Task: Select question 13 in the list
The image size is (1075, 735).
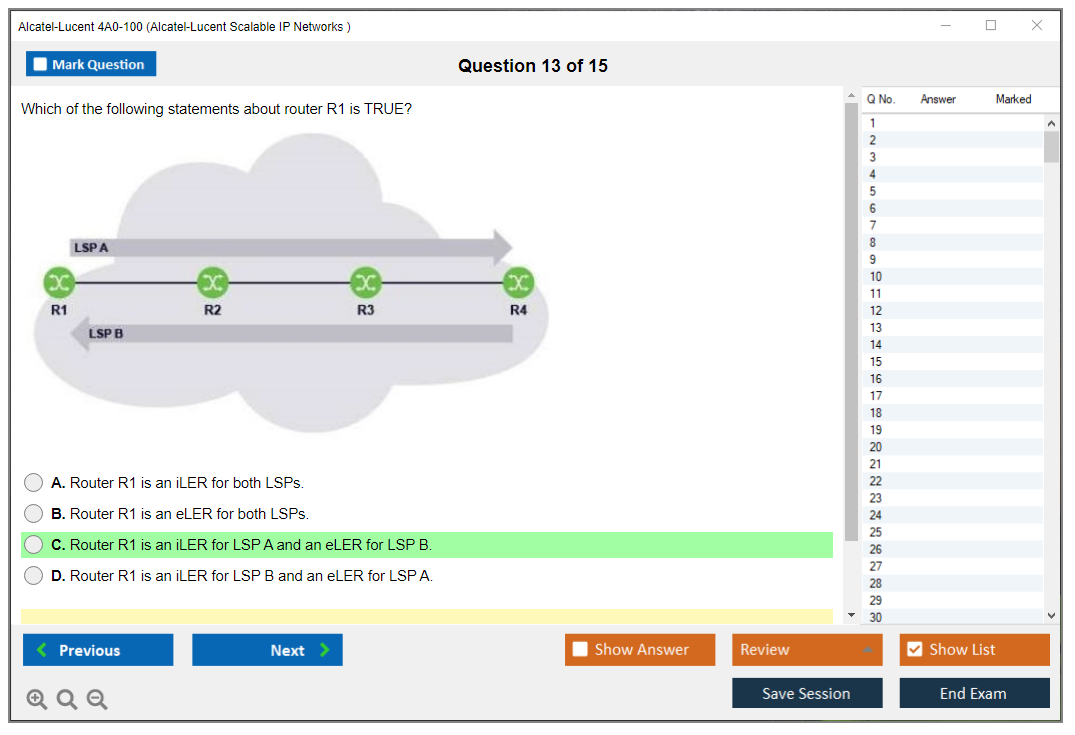Action: point(876,328)
